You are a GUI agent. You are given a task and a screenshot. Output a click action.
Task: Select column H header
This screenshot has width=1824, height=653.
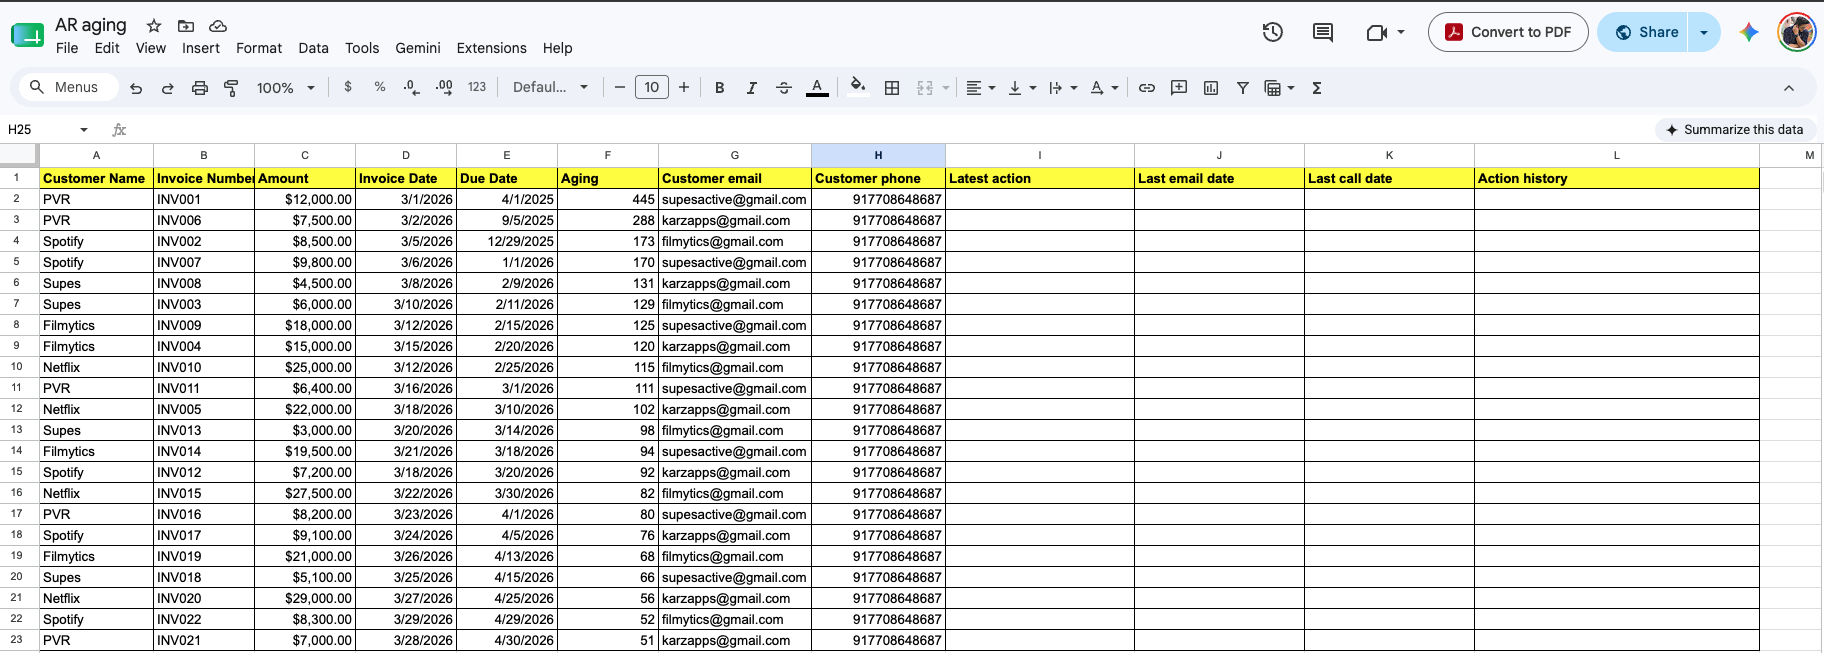[878, 155]
